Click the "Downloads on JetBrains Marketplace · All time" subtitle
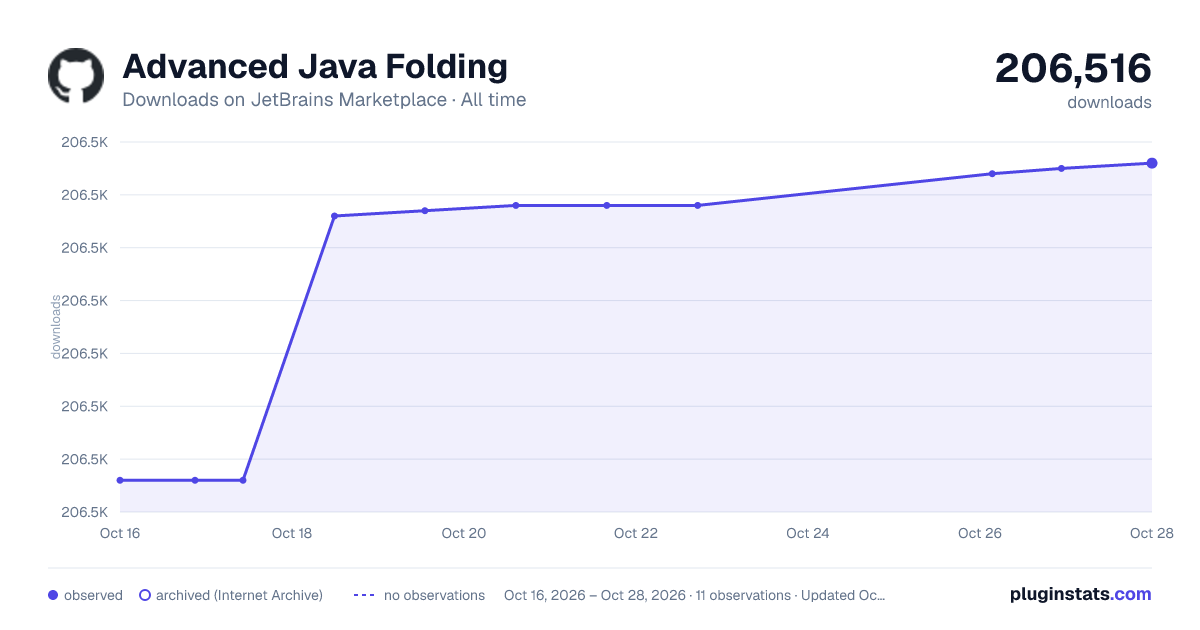1200x630 pixels. [324, 100]
